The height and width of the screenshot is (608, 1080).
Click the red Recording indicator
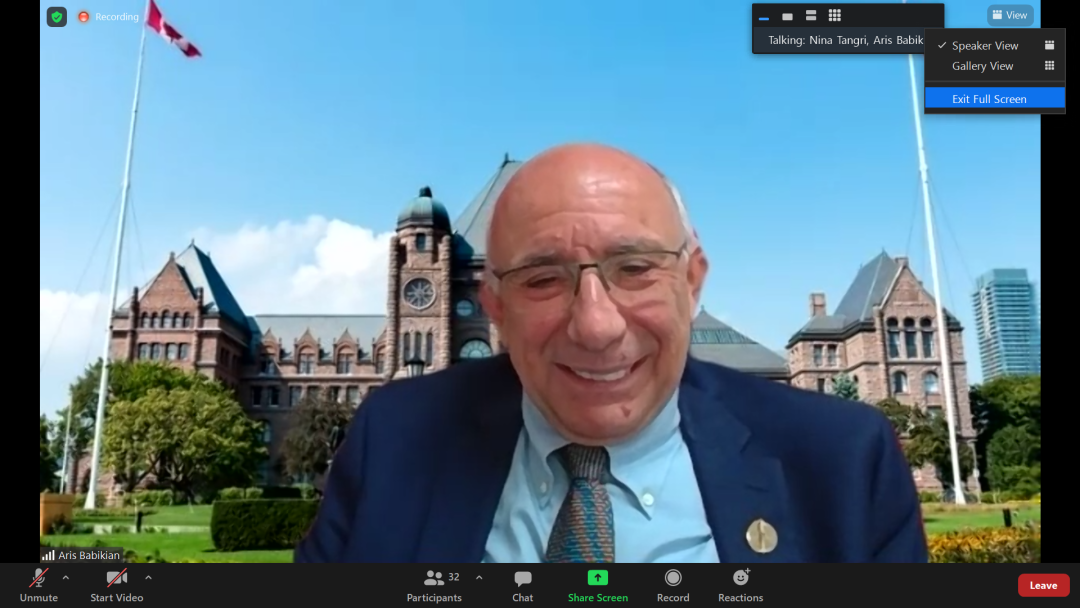[x=109, y=17]
